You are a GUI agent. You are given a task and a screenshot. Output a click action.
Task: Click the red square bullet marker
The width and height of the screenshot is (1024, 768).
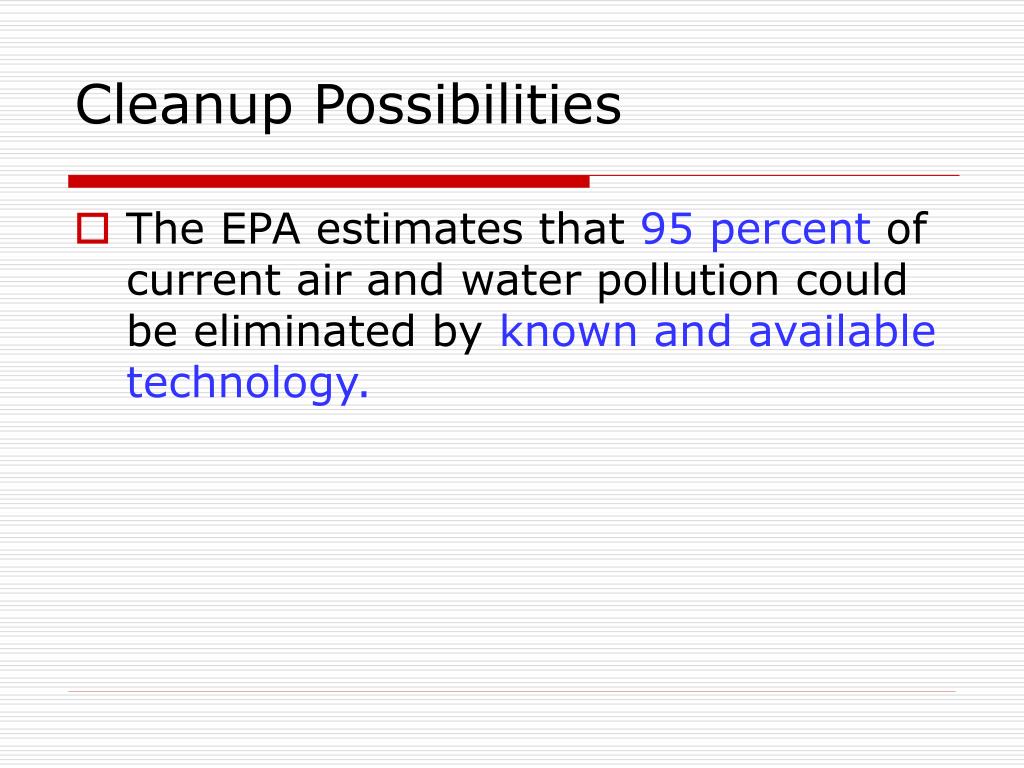(92, 229)
